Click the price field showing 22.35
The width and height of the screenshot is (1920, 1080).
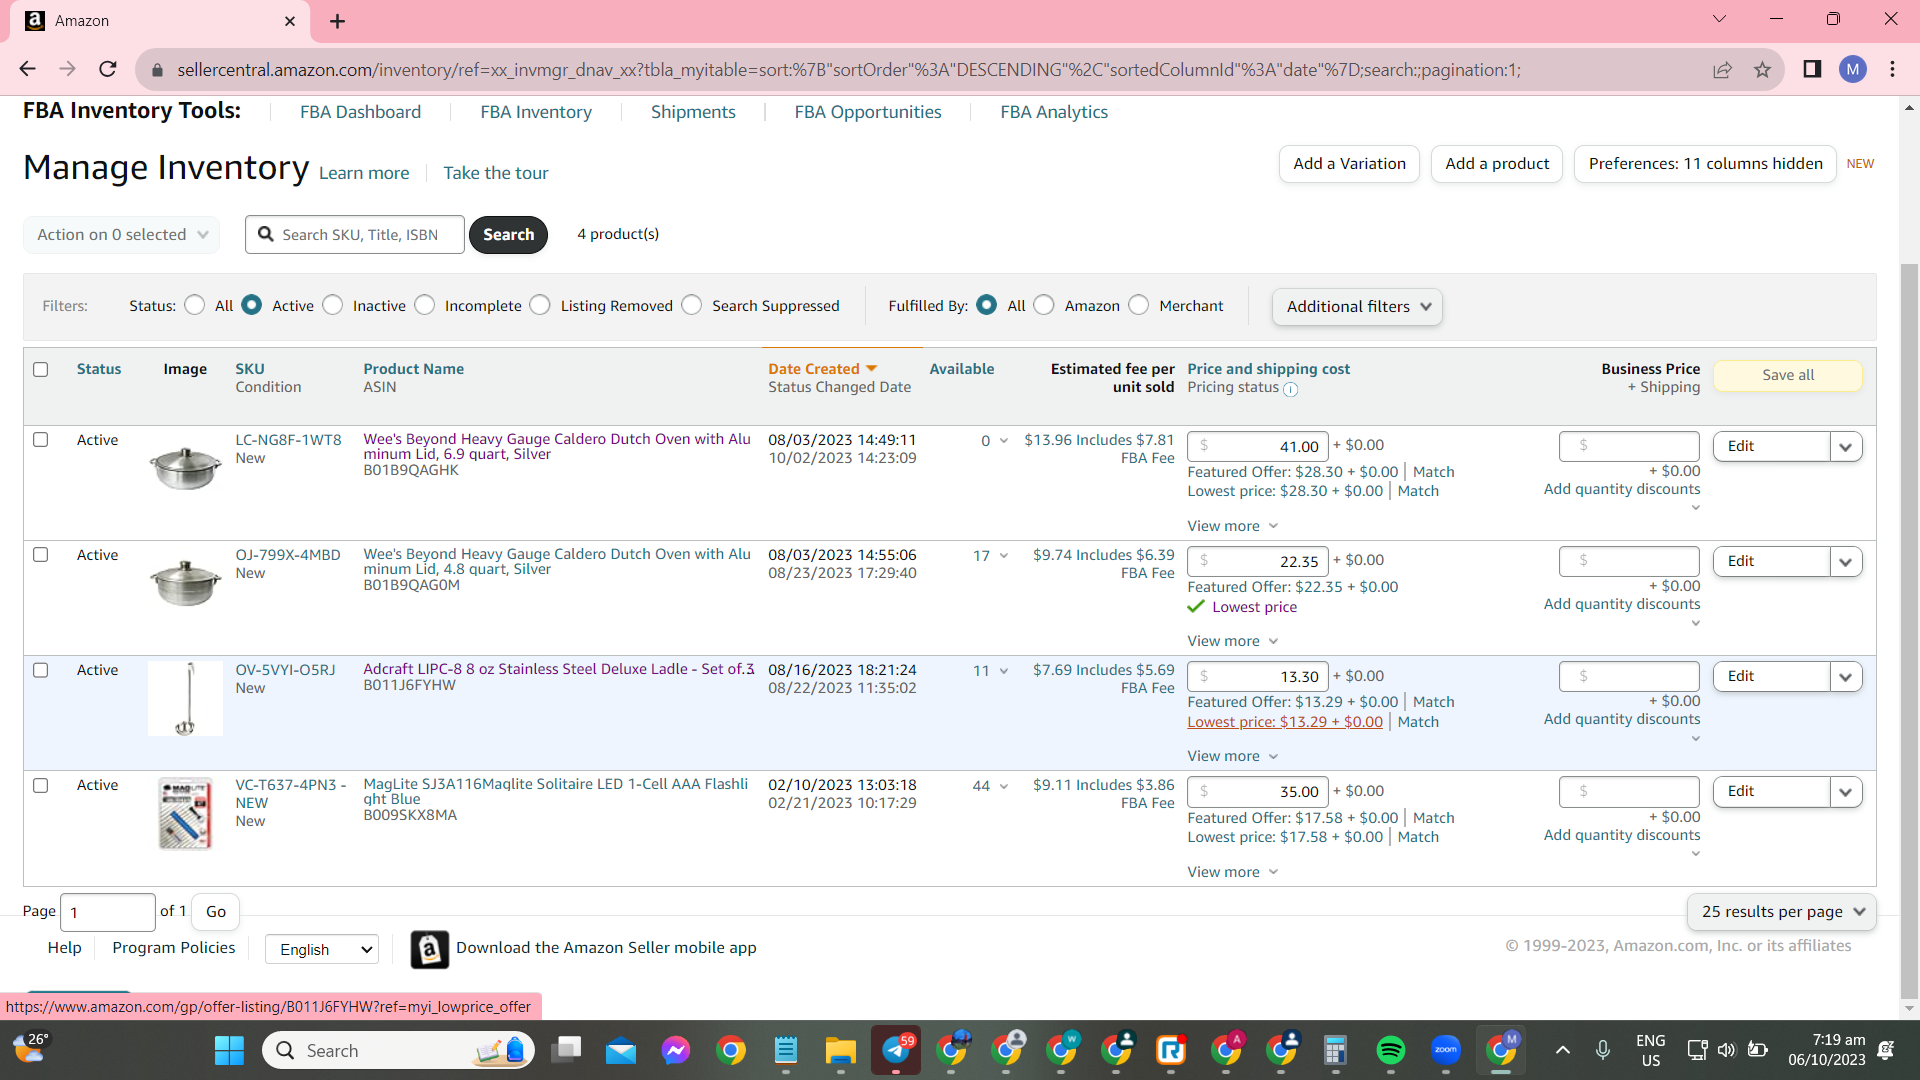[1258, 562]
